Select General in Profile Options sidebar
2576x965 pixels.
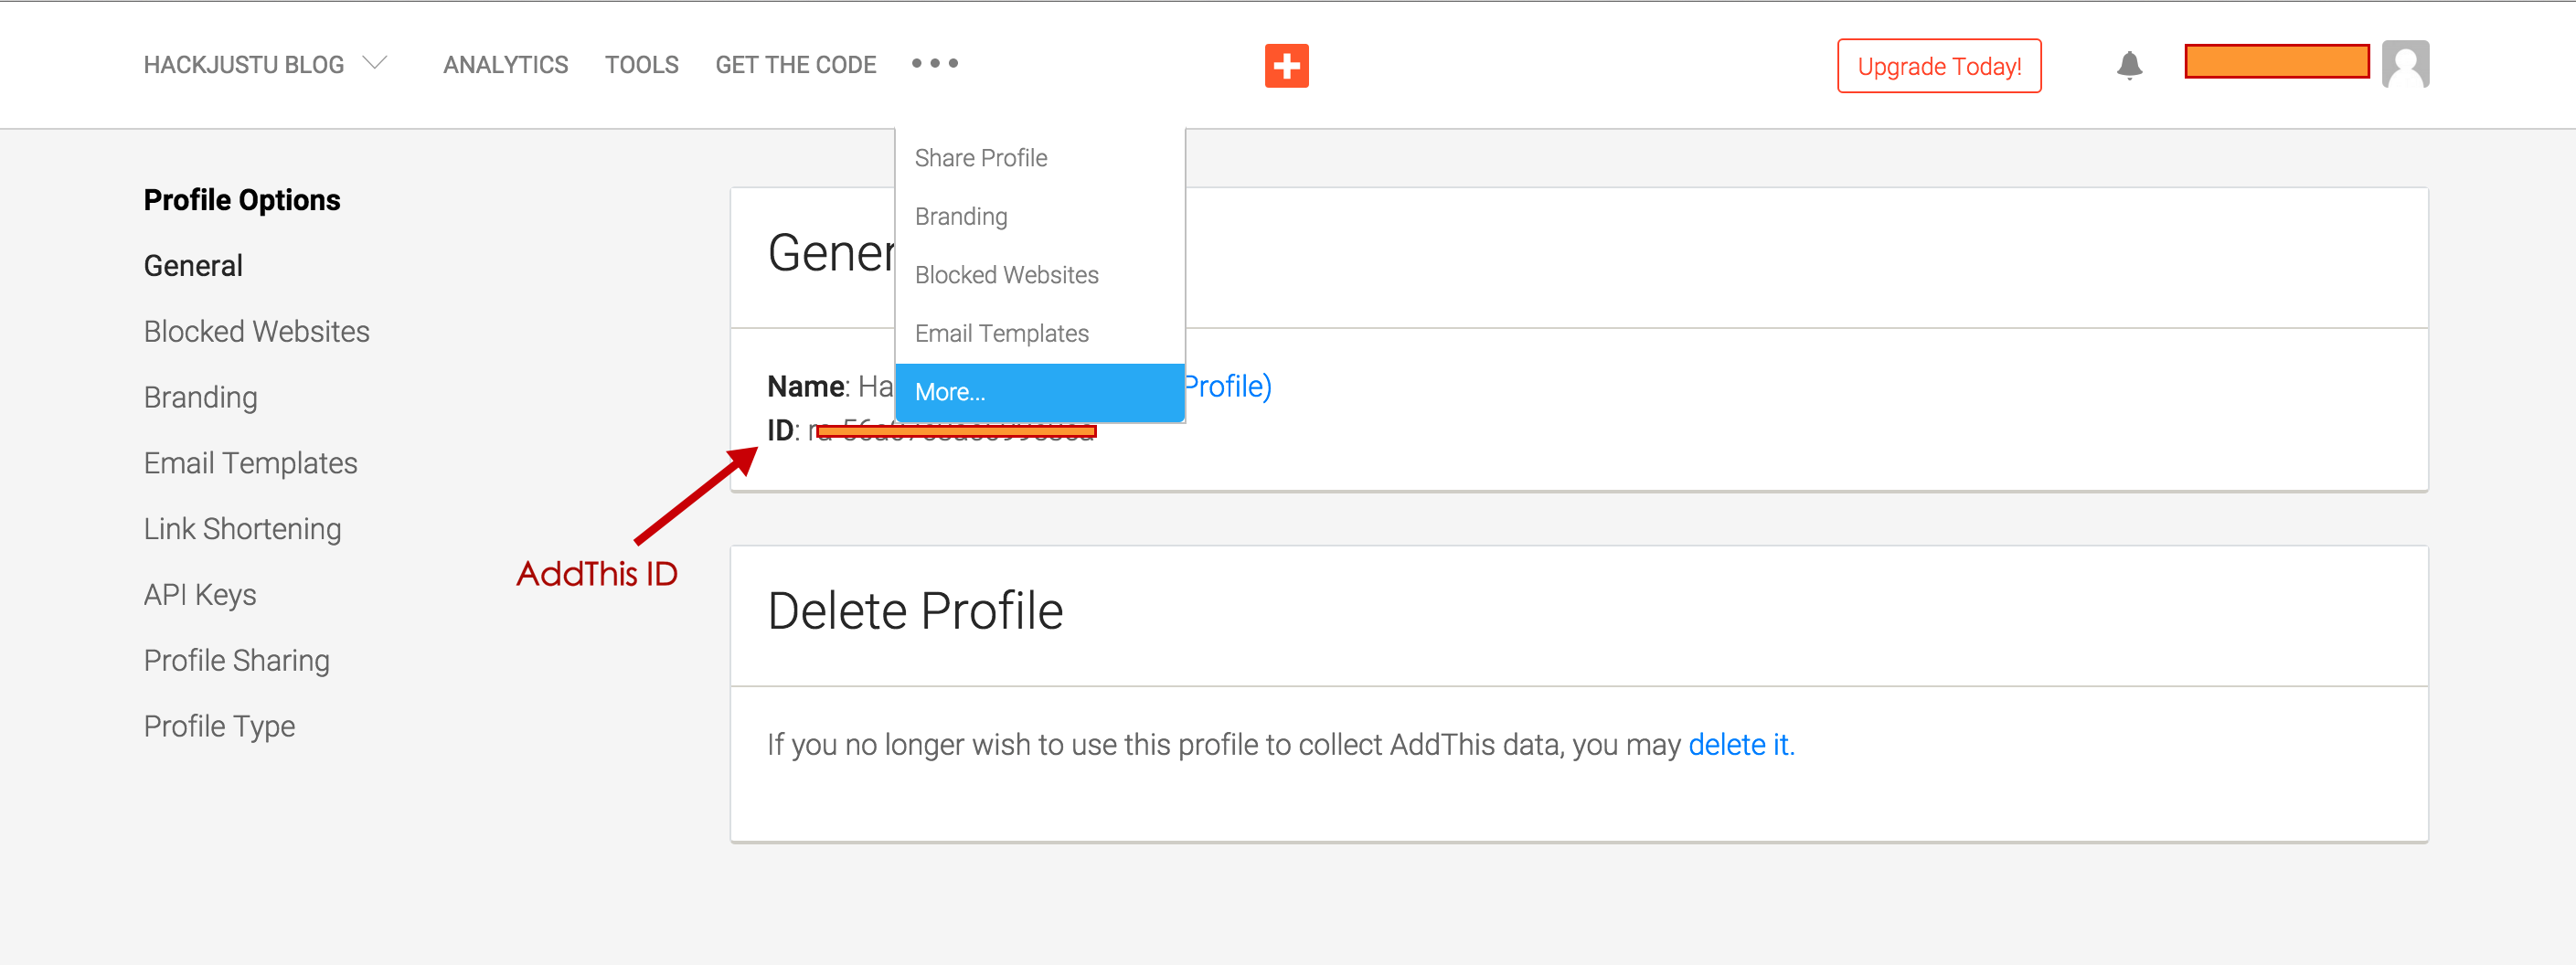193,266
